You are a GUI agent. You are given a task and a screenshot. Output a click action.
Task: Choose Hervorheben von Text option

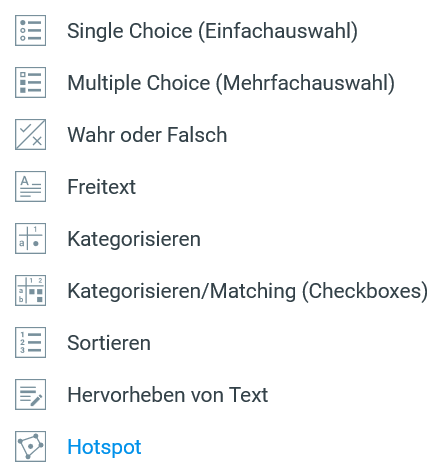pyautogui.click(x=167, y=395)
